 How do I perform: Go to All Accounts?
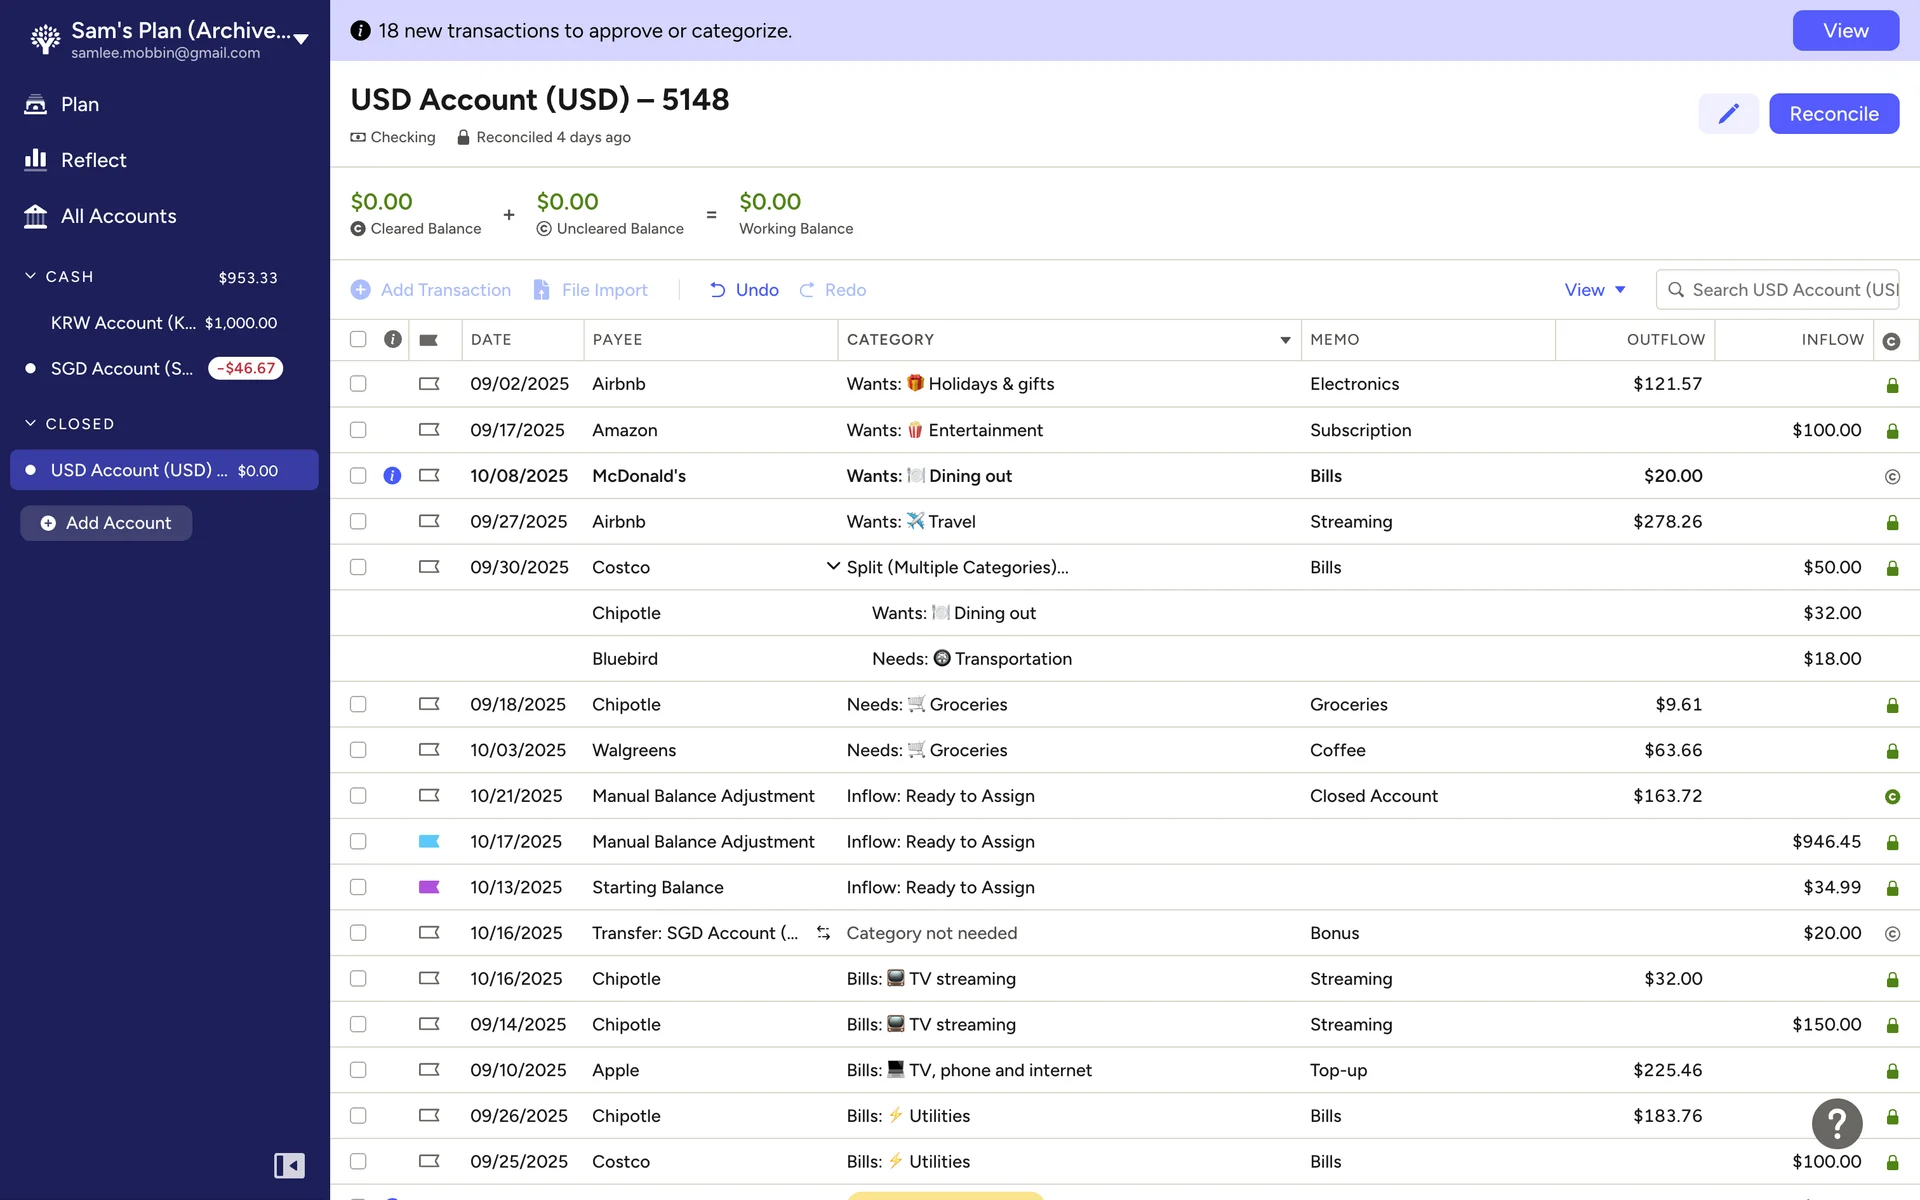pos(118,216)
